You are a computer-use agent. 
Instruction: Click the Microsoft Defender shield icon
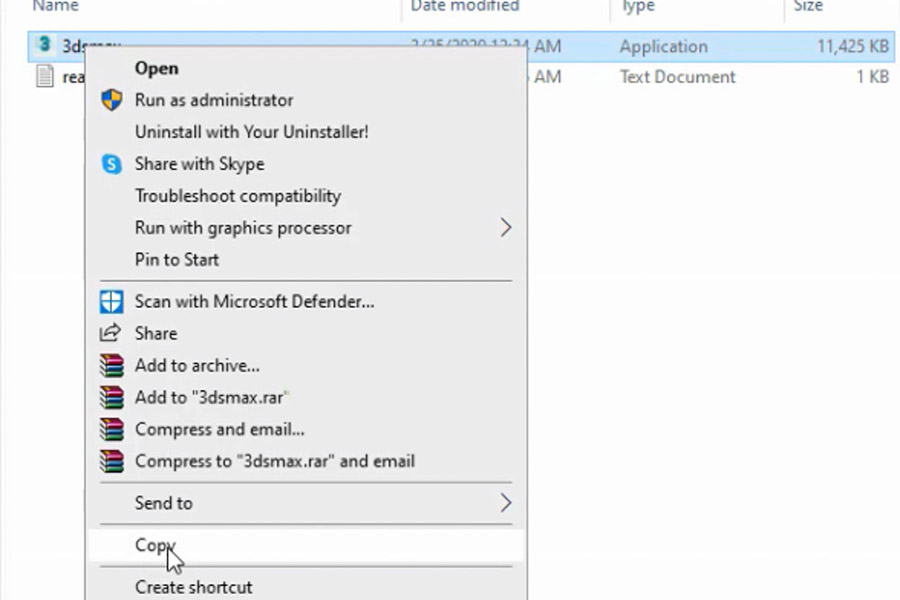point(111,301)
